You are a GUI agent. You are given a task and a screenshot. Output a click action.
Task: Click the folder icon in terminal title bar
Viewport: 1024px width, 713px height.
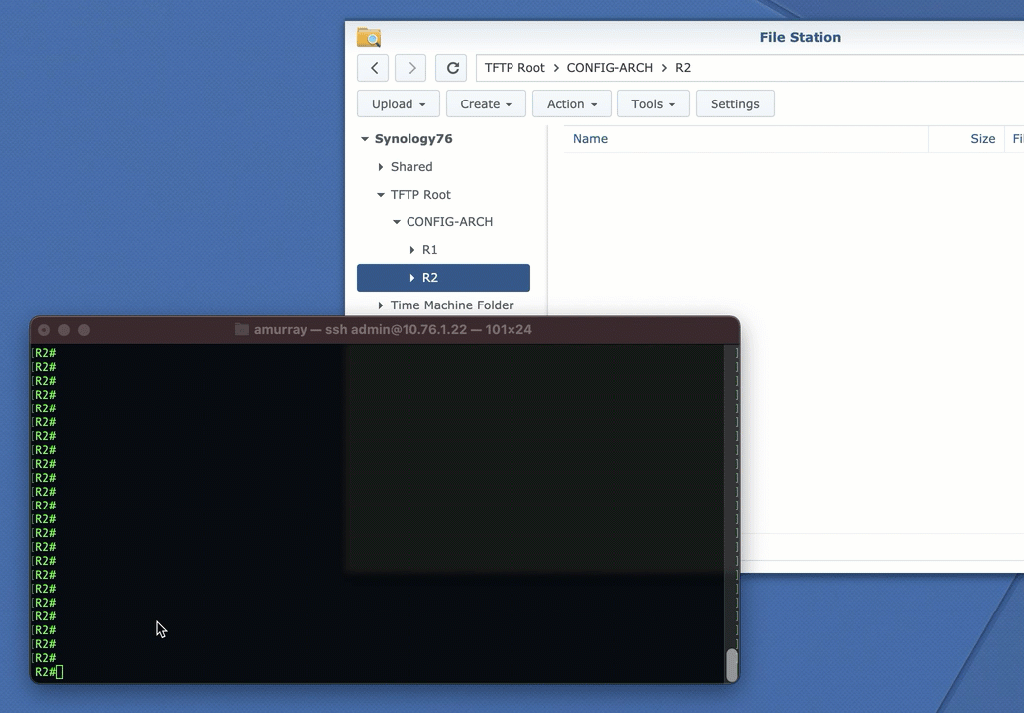pyautogui.click(x=241, y=330)
